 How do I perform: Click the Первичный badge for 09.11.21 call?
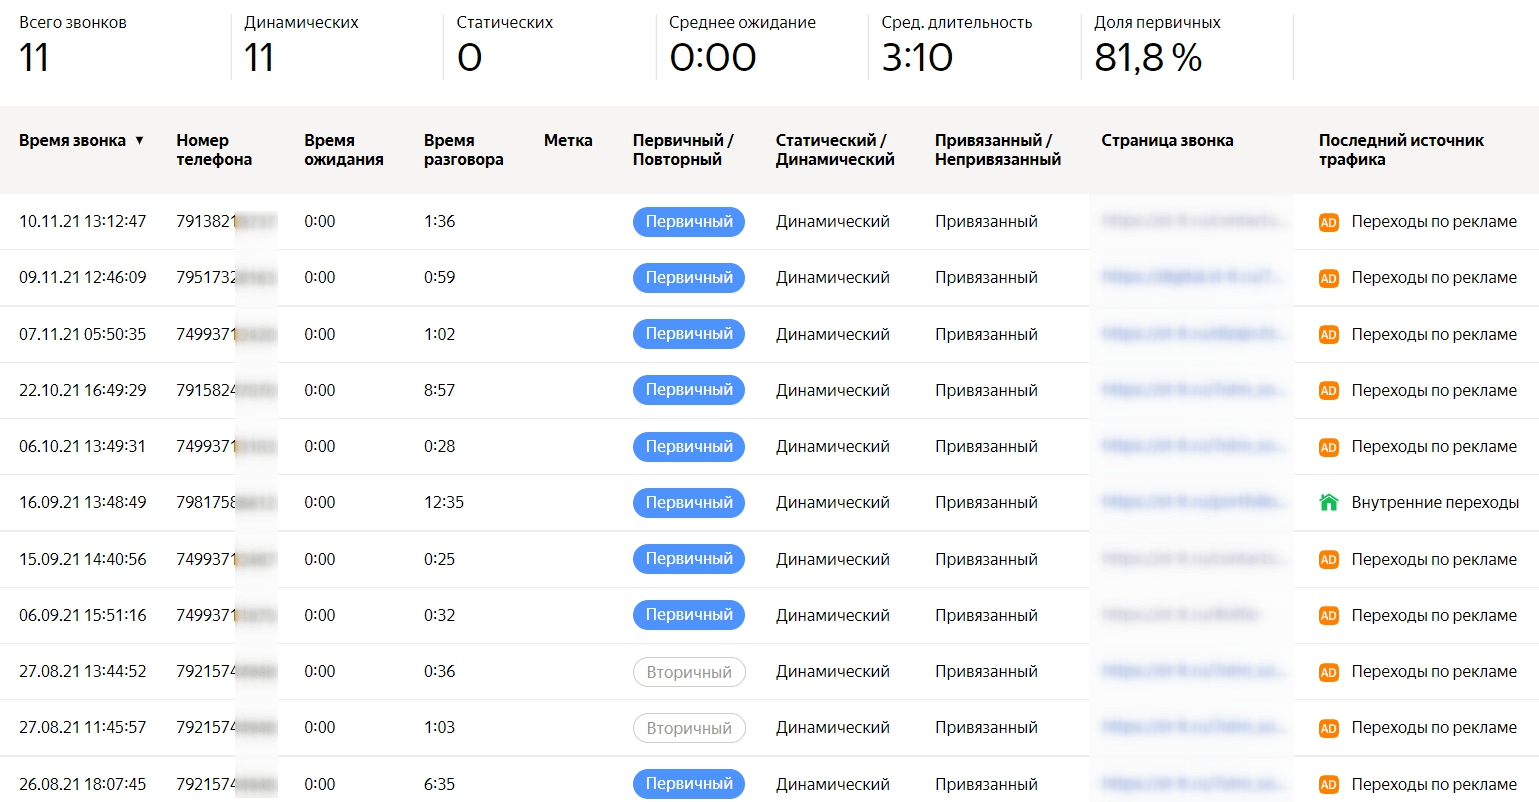689,278
